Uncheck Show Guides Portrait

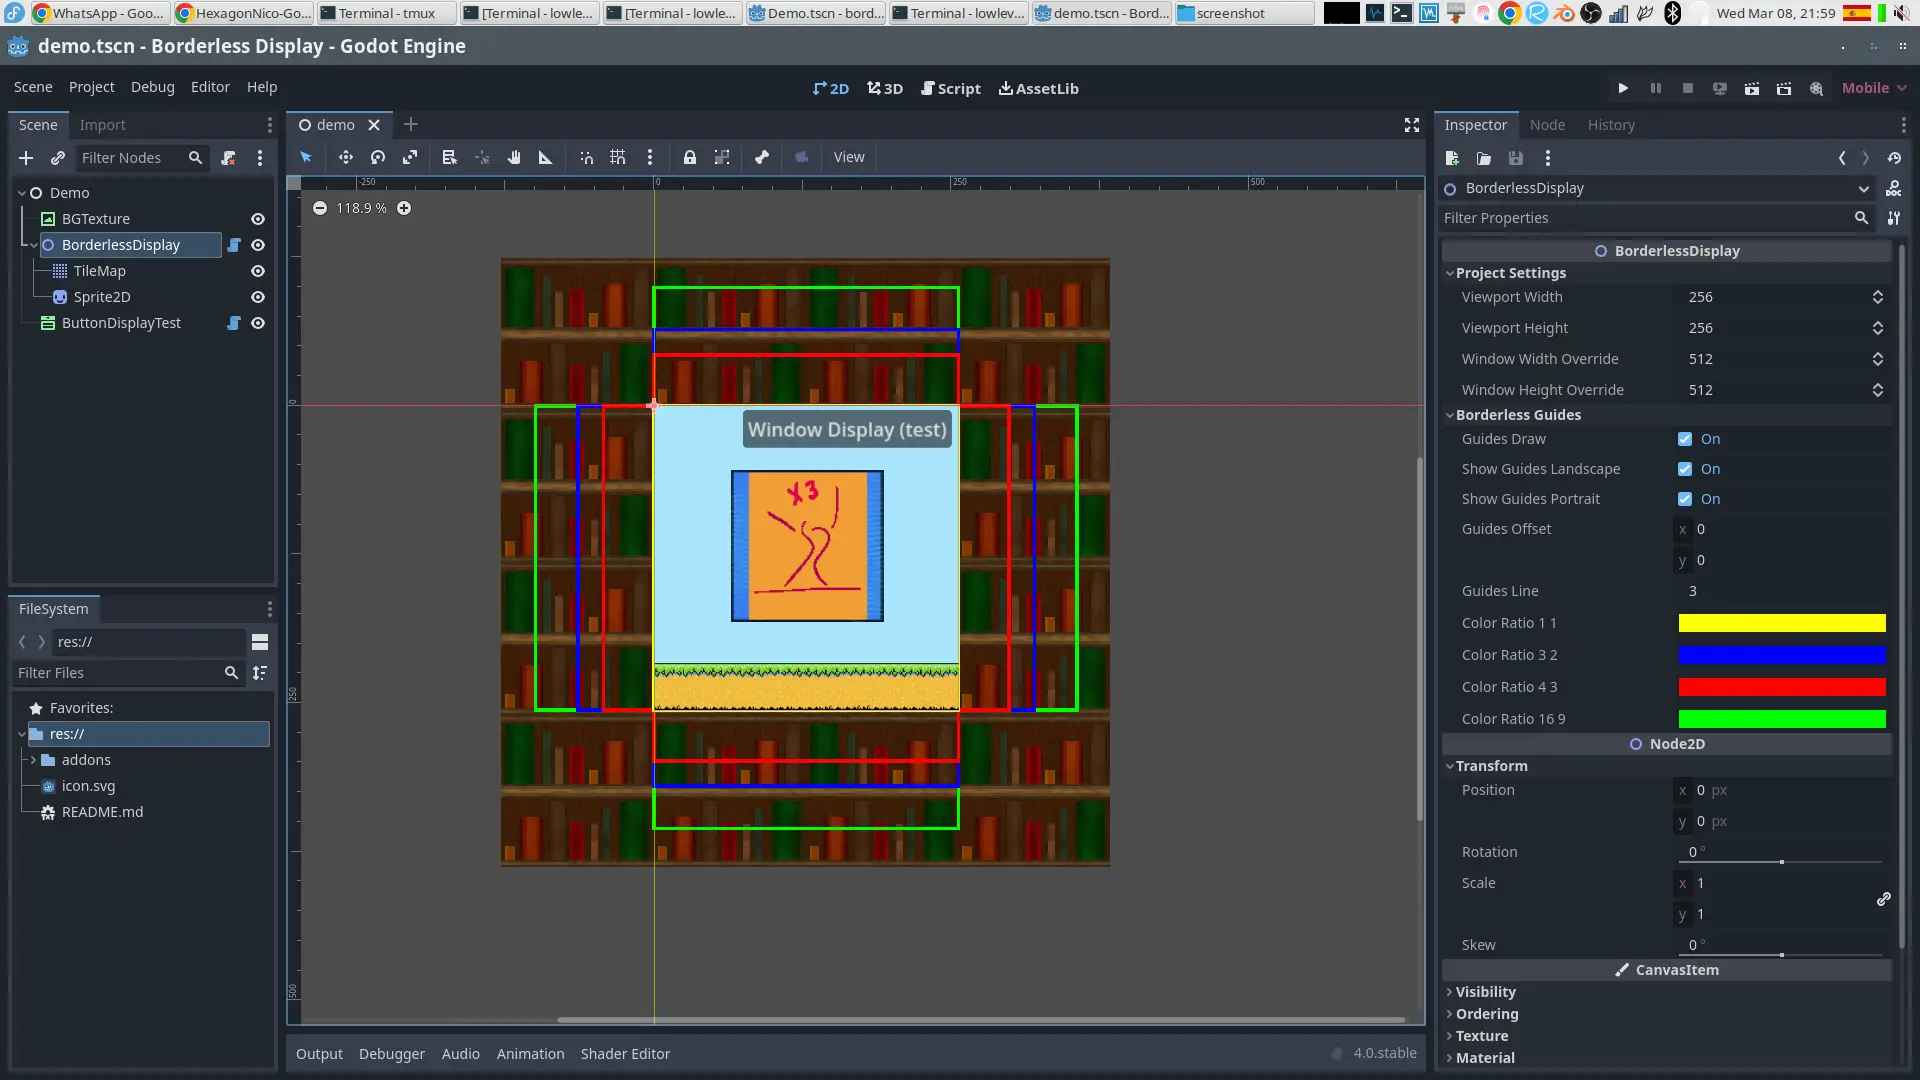1685,499
